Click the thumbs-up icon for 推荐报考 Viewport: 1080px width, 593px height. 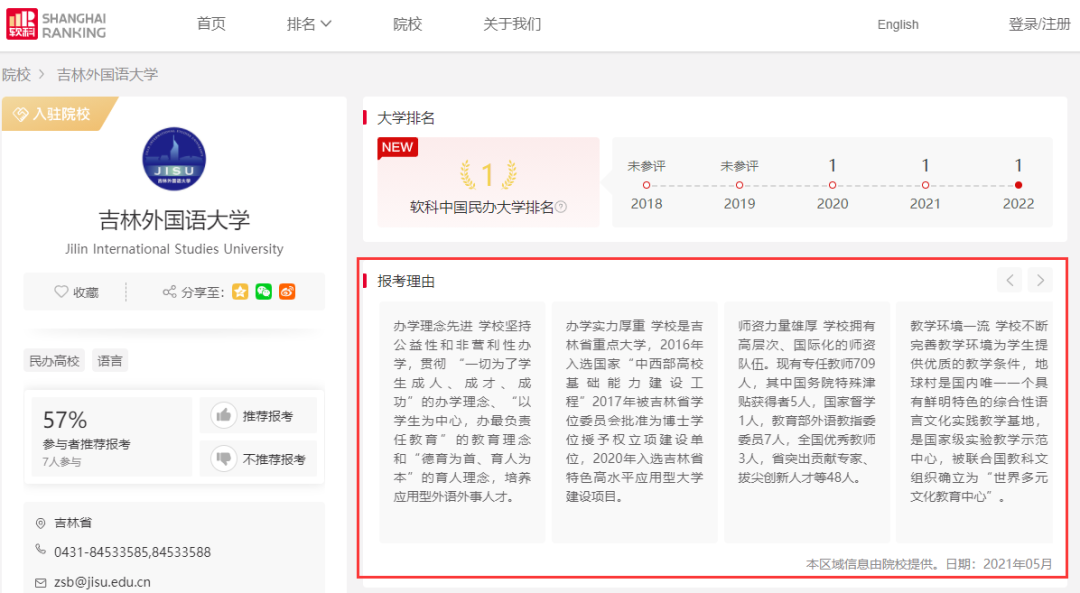222,416
